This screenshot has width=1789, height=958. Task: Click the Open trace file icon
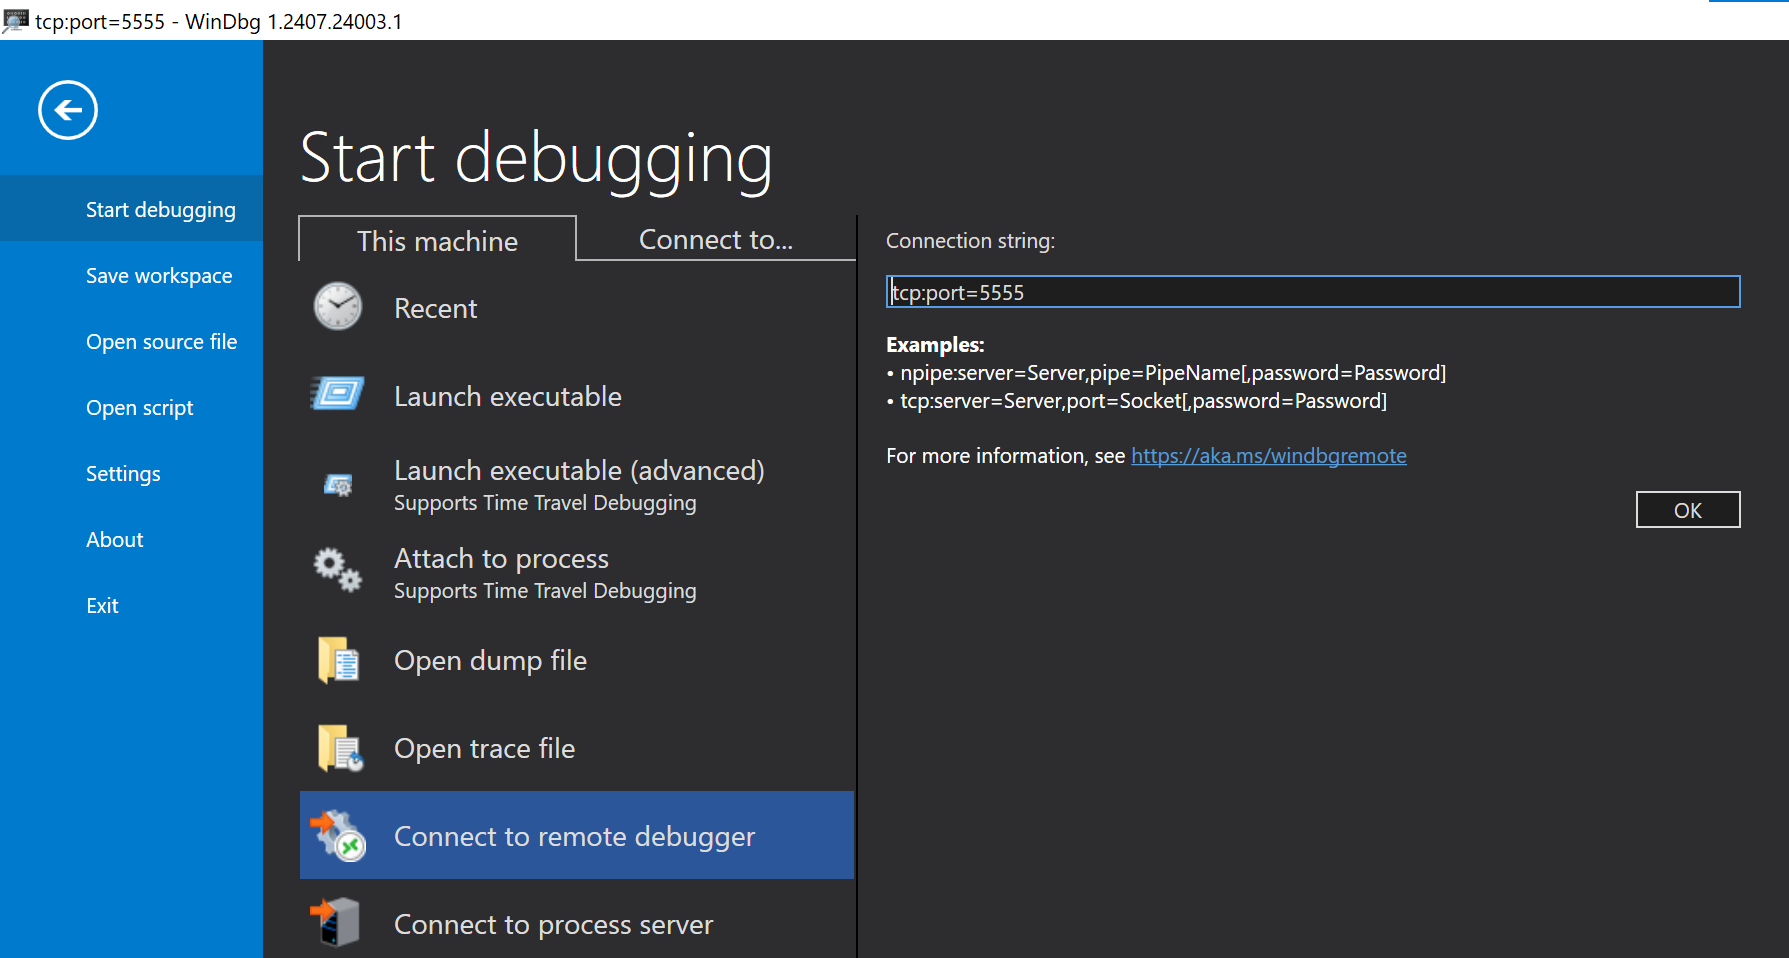337,748
